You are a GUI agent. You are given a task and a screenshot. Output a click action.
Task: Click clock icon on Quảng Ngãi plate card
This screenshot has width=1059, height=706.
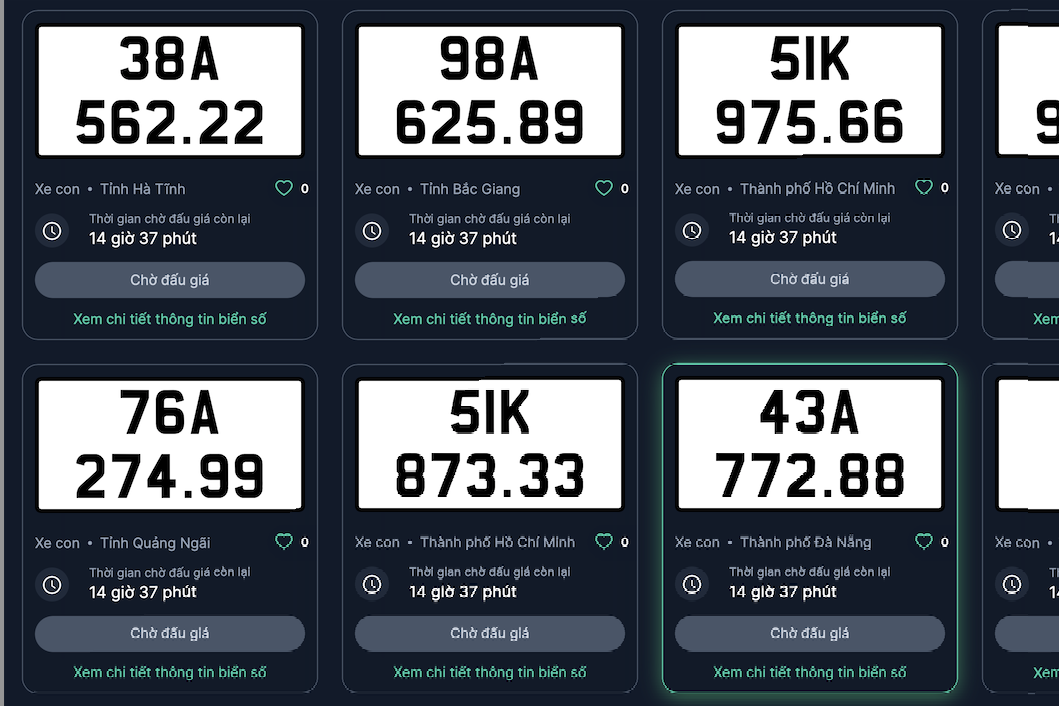pos(52,584)
